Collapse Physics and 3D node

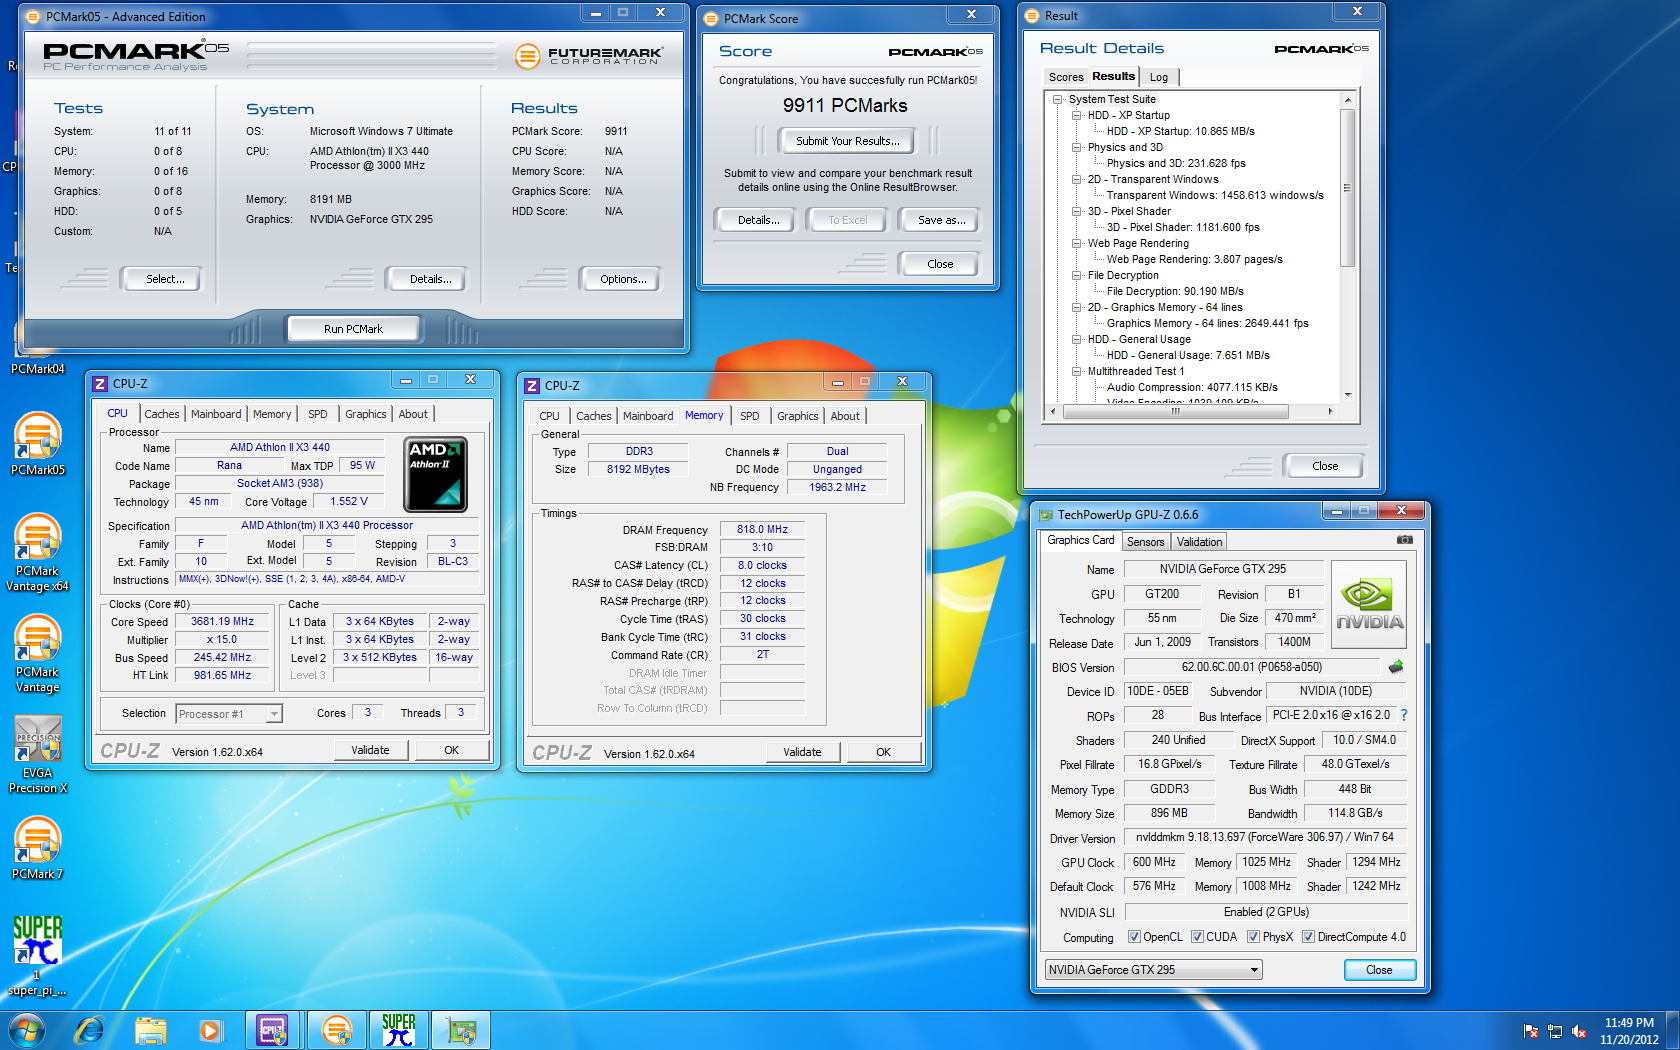tap(1077, 147)
